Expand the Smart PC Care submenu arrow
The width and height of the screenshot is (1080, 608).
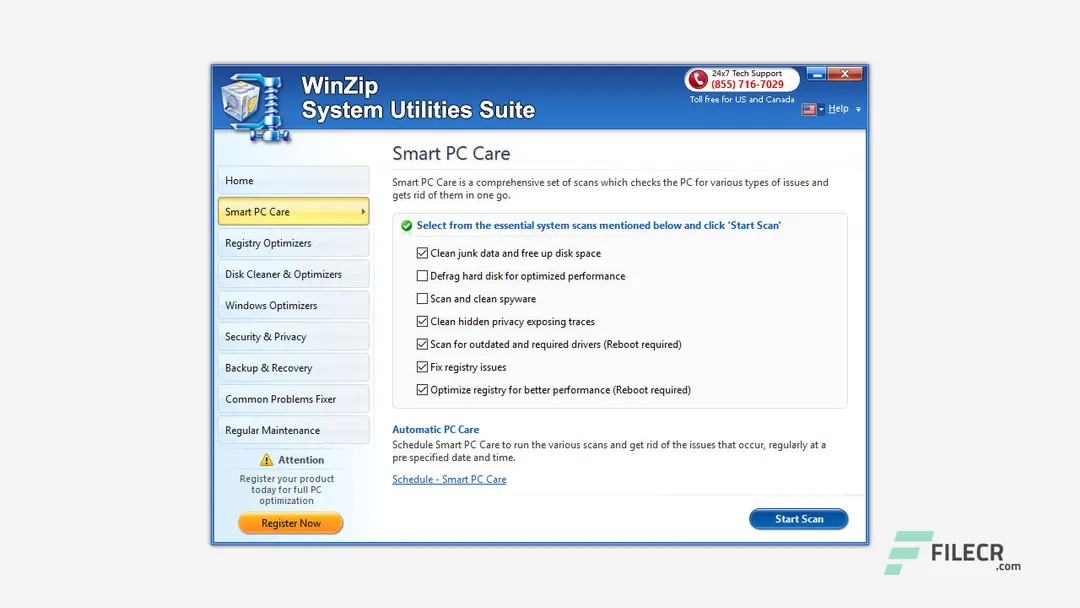pos(363,211)
